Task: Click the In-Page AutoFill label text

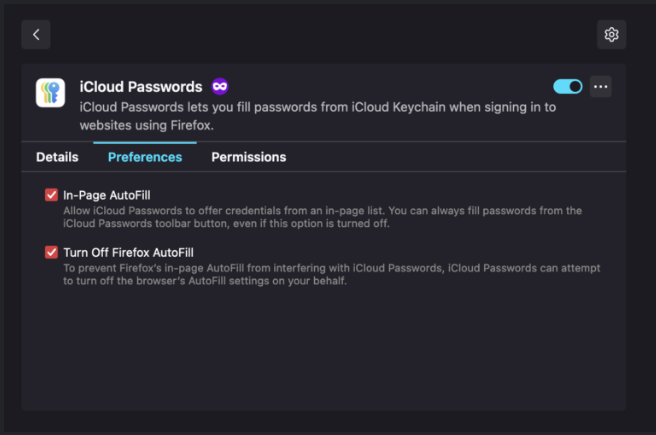Action: [x=106, y=195]
